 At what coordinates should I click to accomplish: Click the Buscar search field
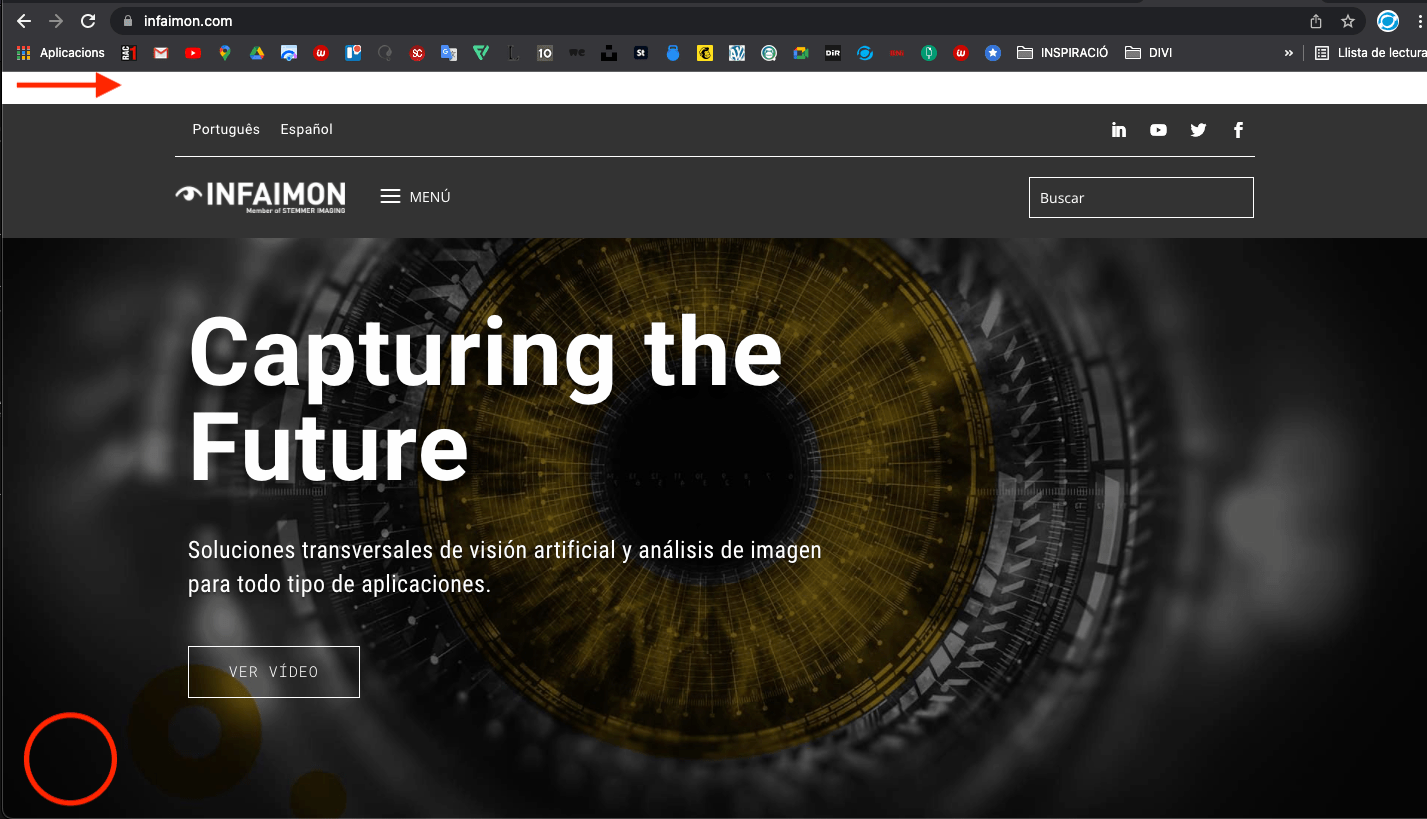click(x=1141, y=197)
